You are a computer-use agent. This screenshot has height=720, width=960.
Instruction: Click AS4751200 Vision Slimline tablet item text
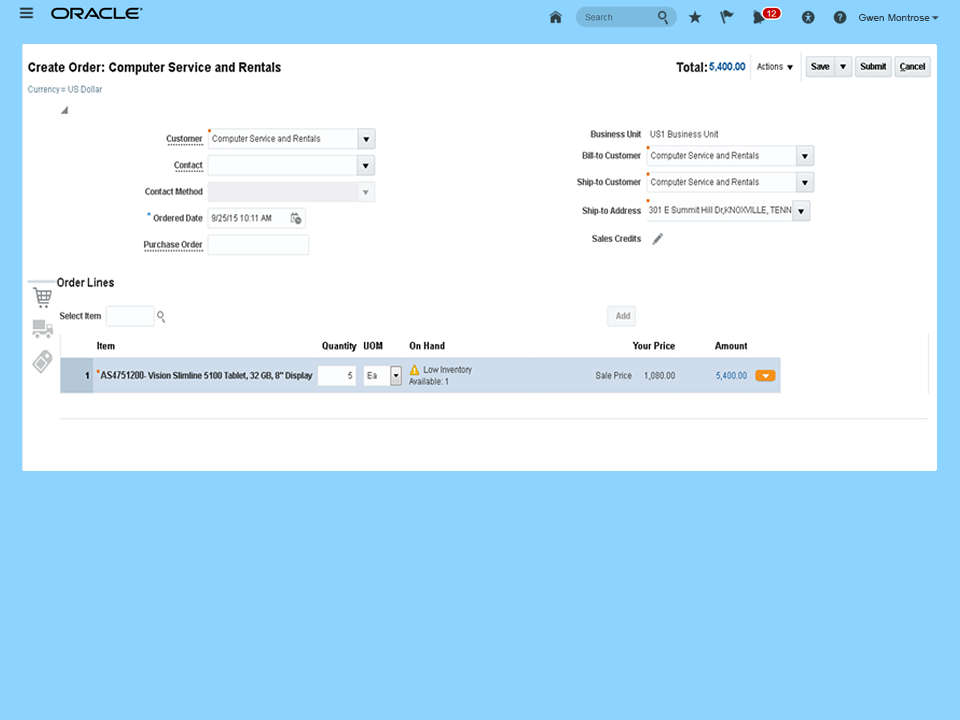pos(206,375)
